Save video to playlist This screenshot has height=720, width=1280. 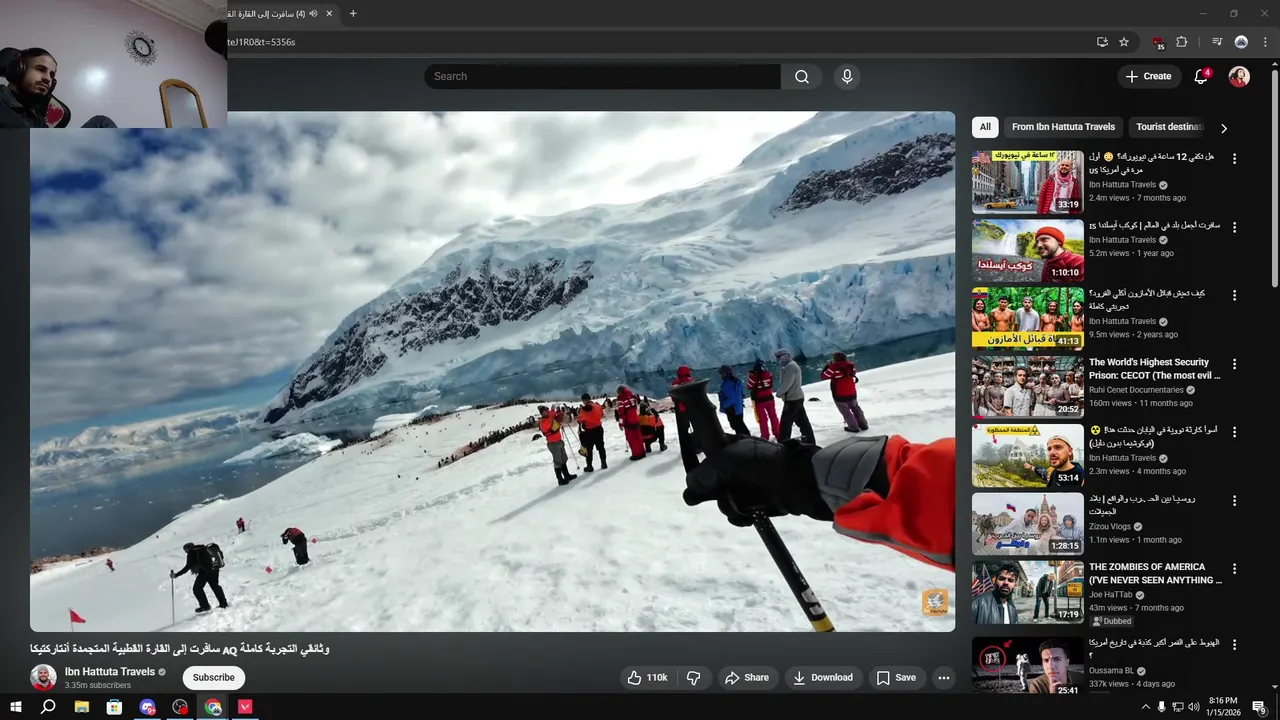[x=896, y=678]
